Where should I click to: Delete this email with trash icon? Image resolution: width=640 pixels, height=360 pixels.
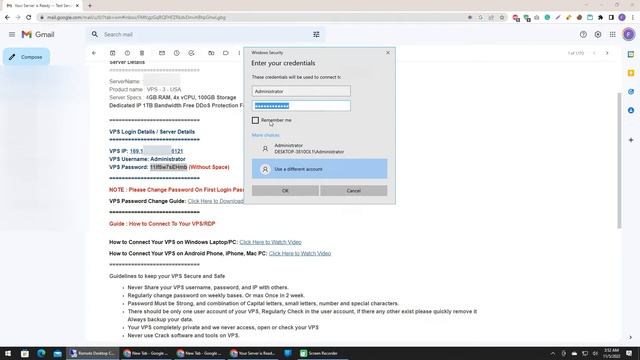(x=142, y=53)
